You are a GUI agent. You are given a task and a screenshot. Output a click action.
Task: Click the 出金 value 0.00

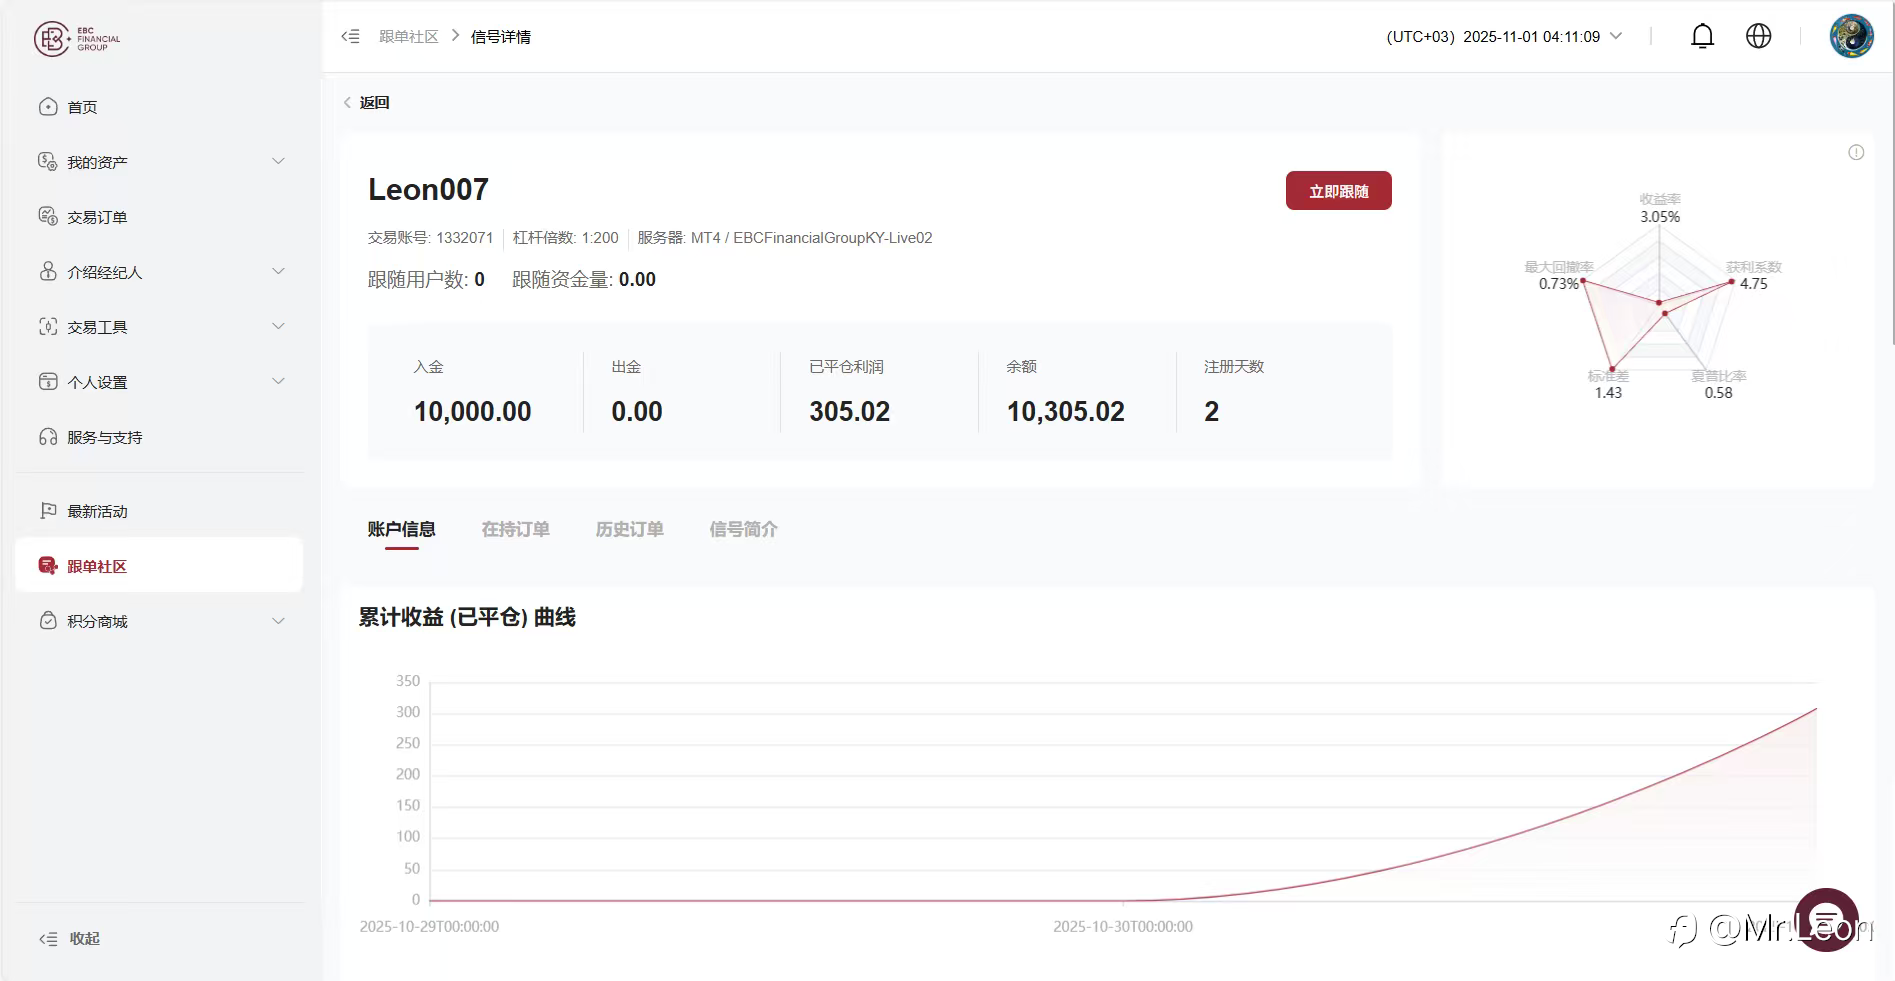[637, 411]
